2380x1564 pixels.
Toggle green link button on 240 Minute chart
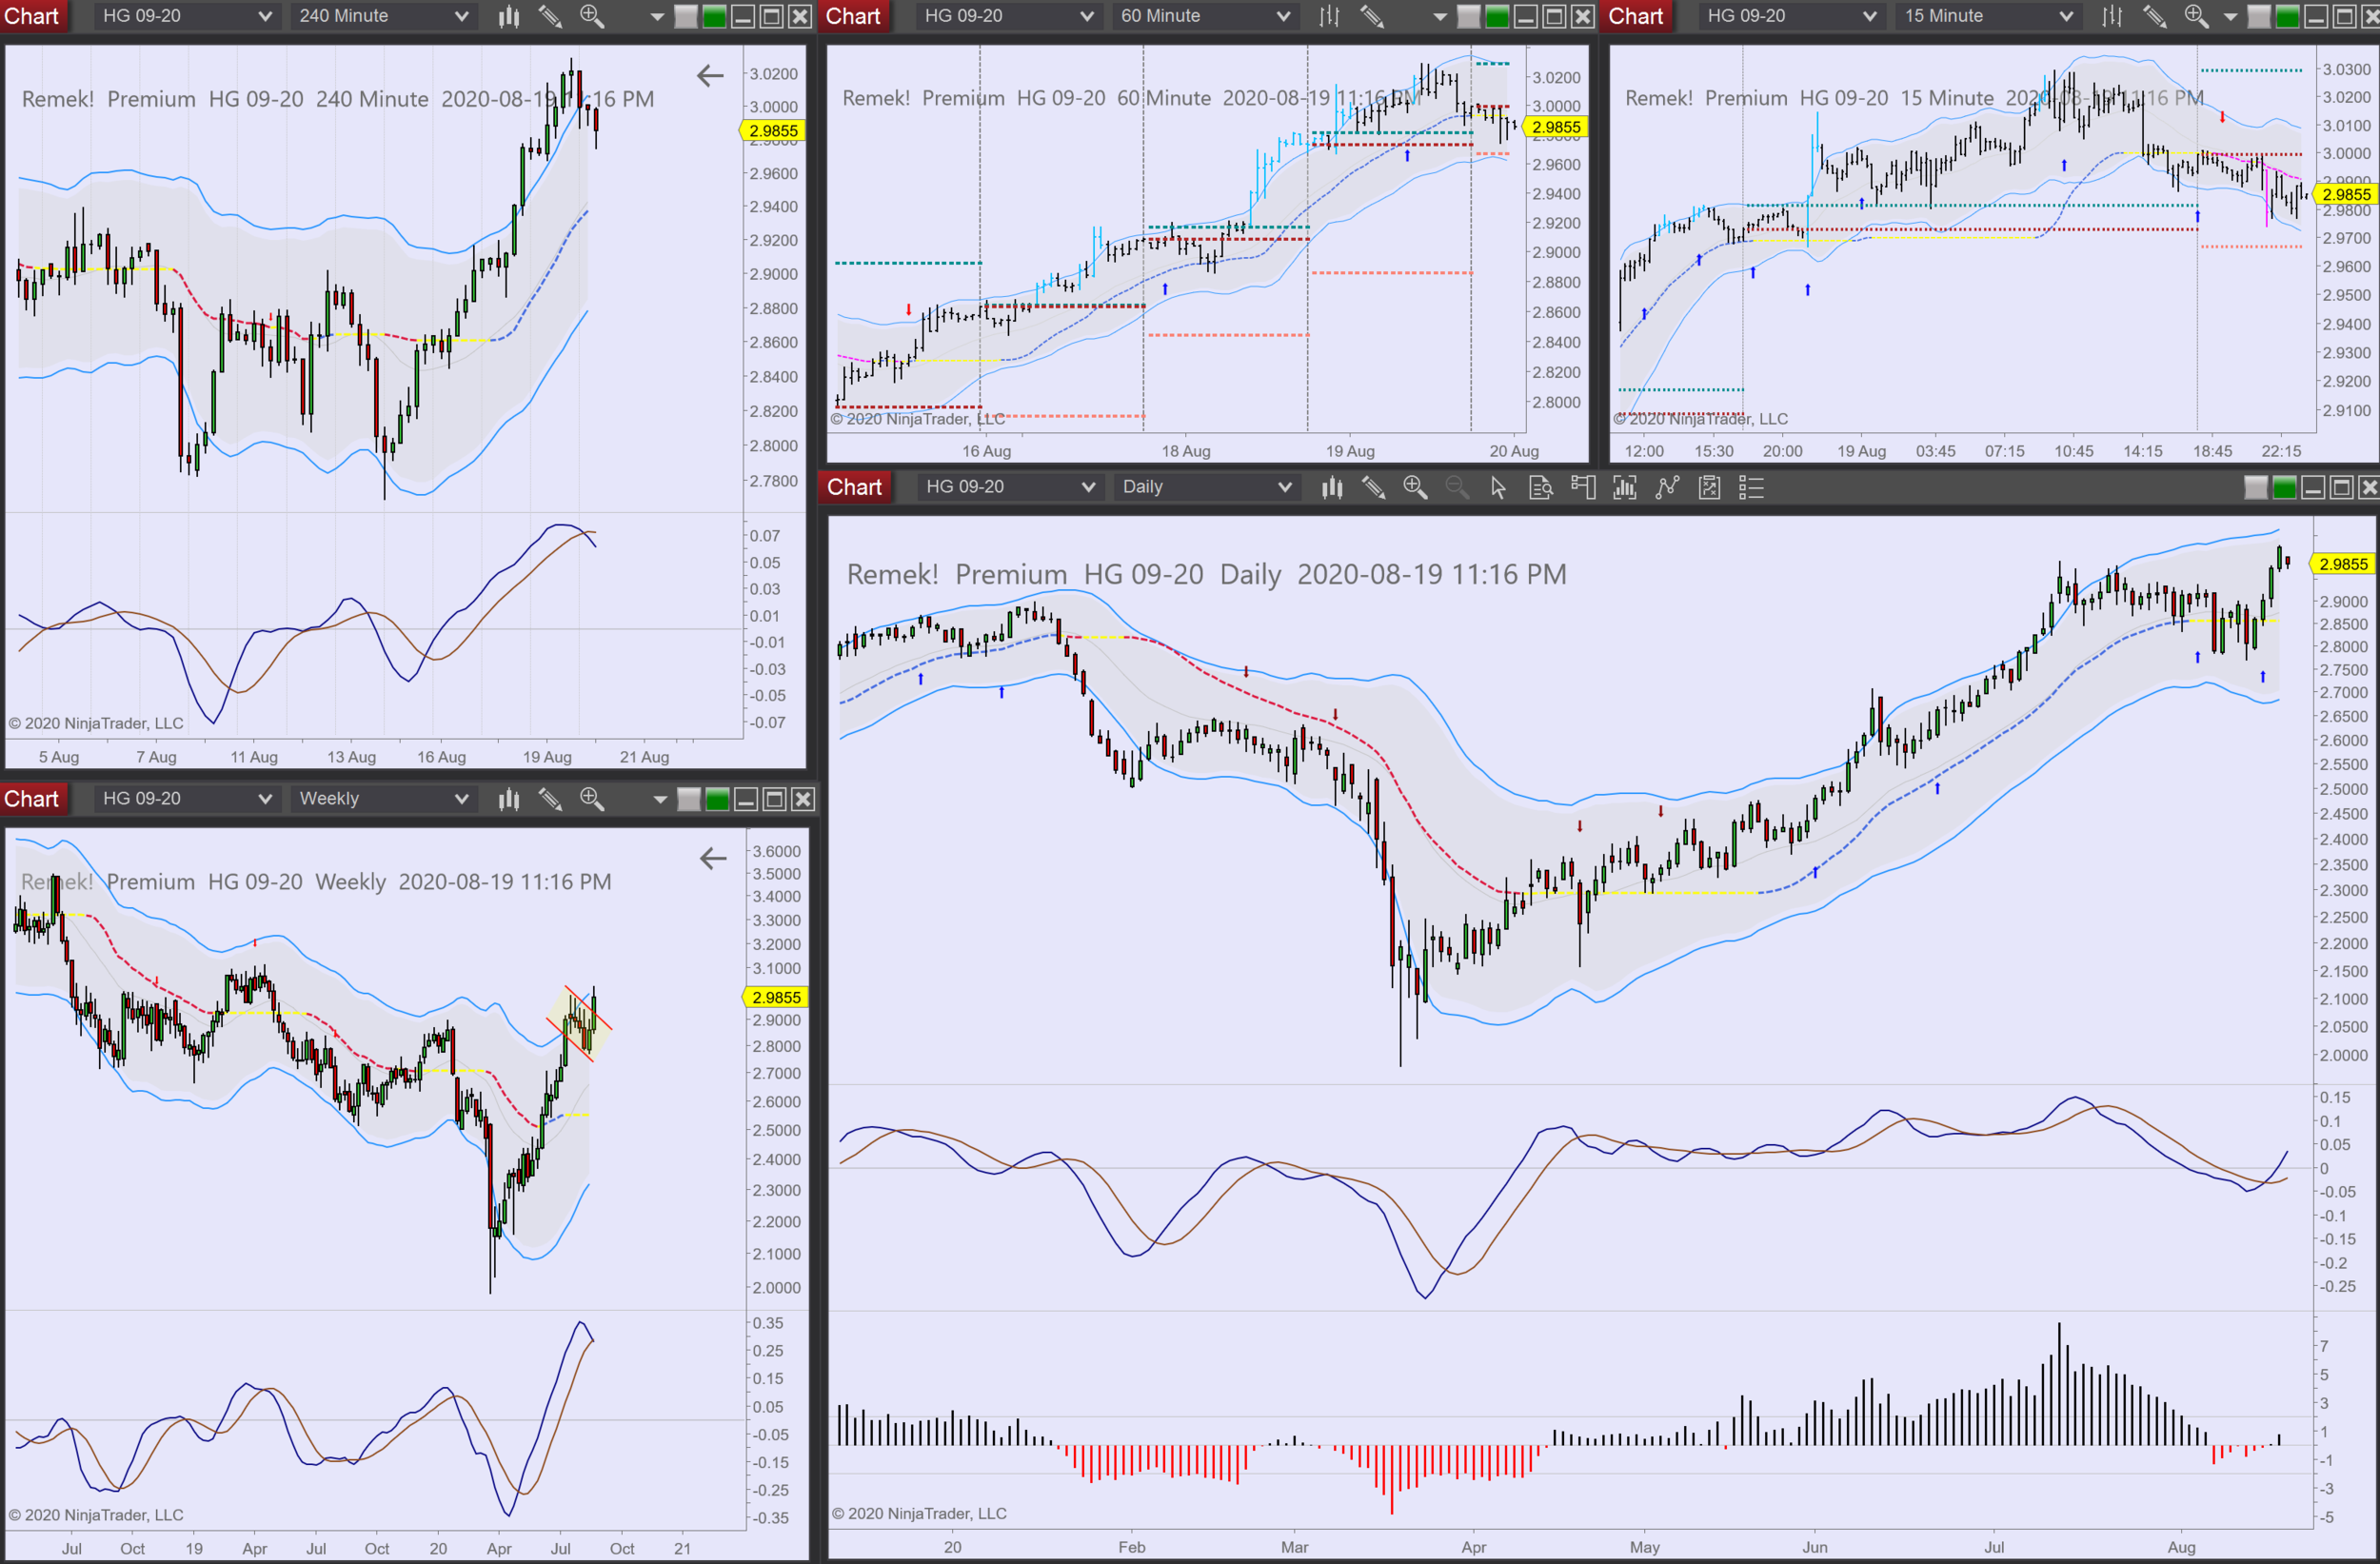click(x=714, y=16)
